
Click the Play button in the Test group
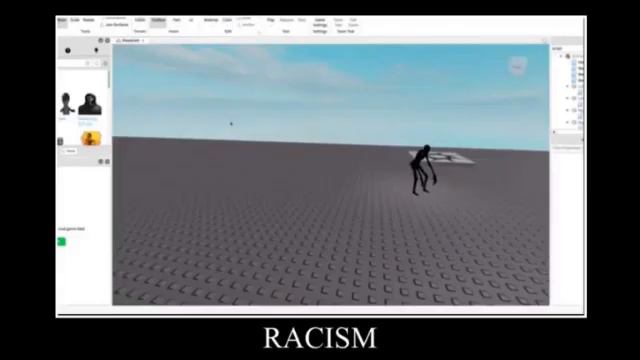271,20
